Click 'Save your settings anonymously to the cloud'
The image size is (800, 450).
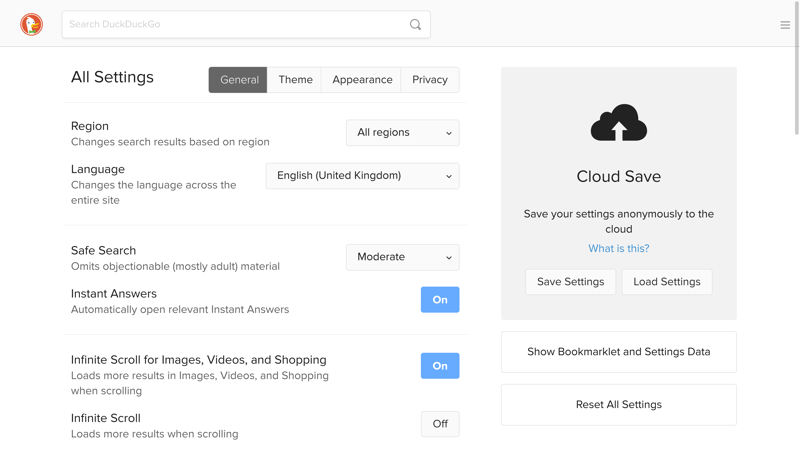(x=618, y=221)
